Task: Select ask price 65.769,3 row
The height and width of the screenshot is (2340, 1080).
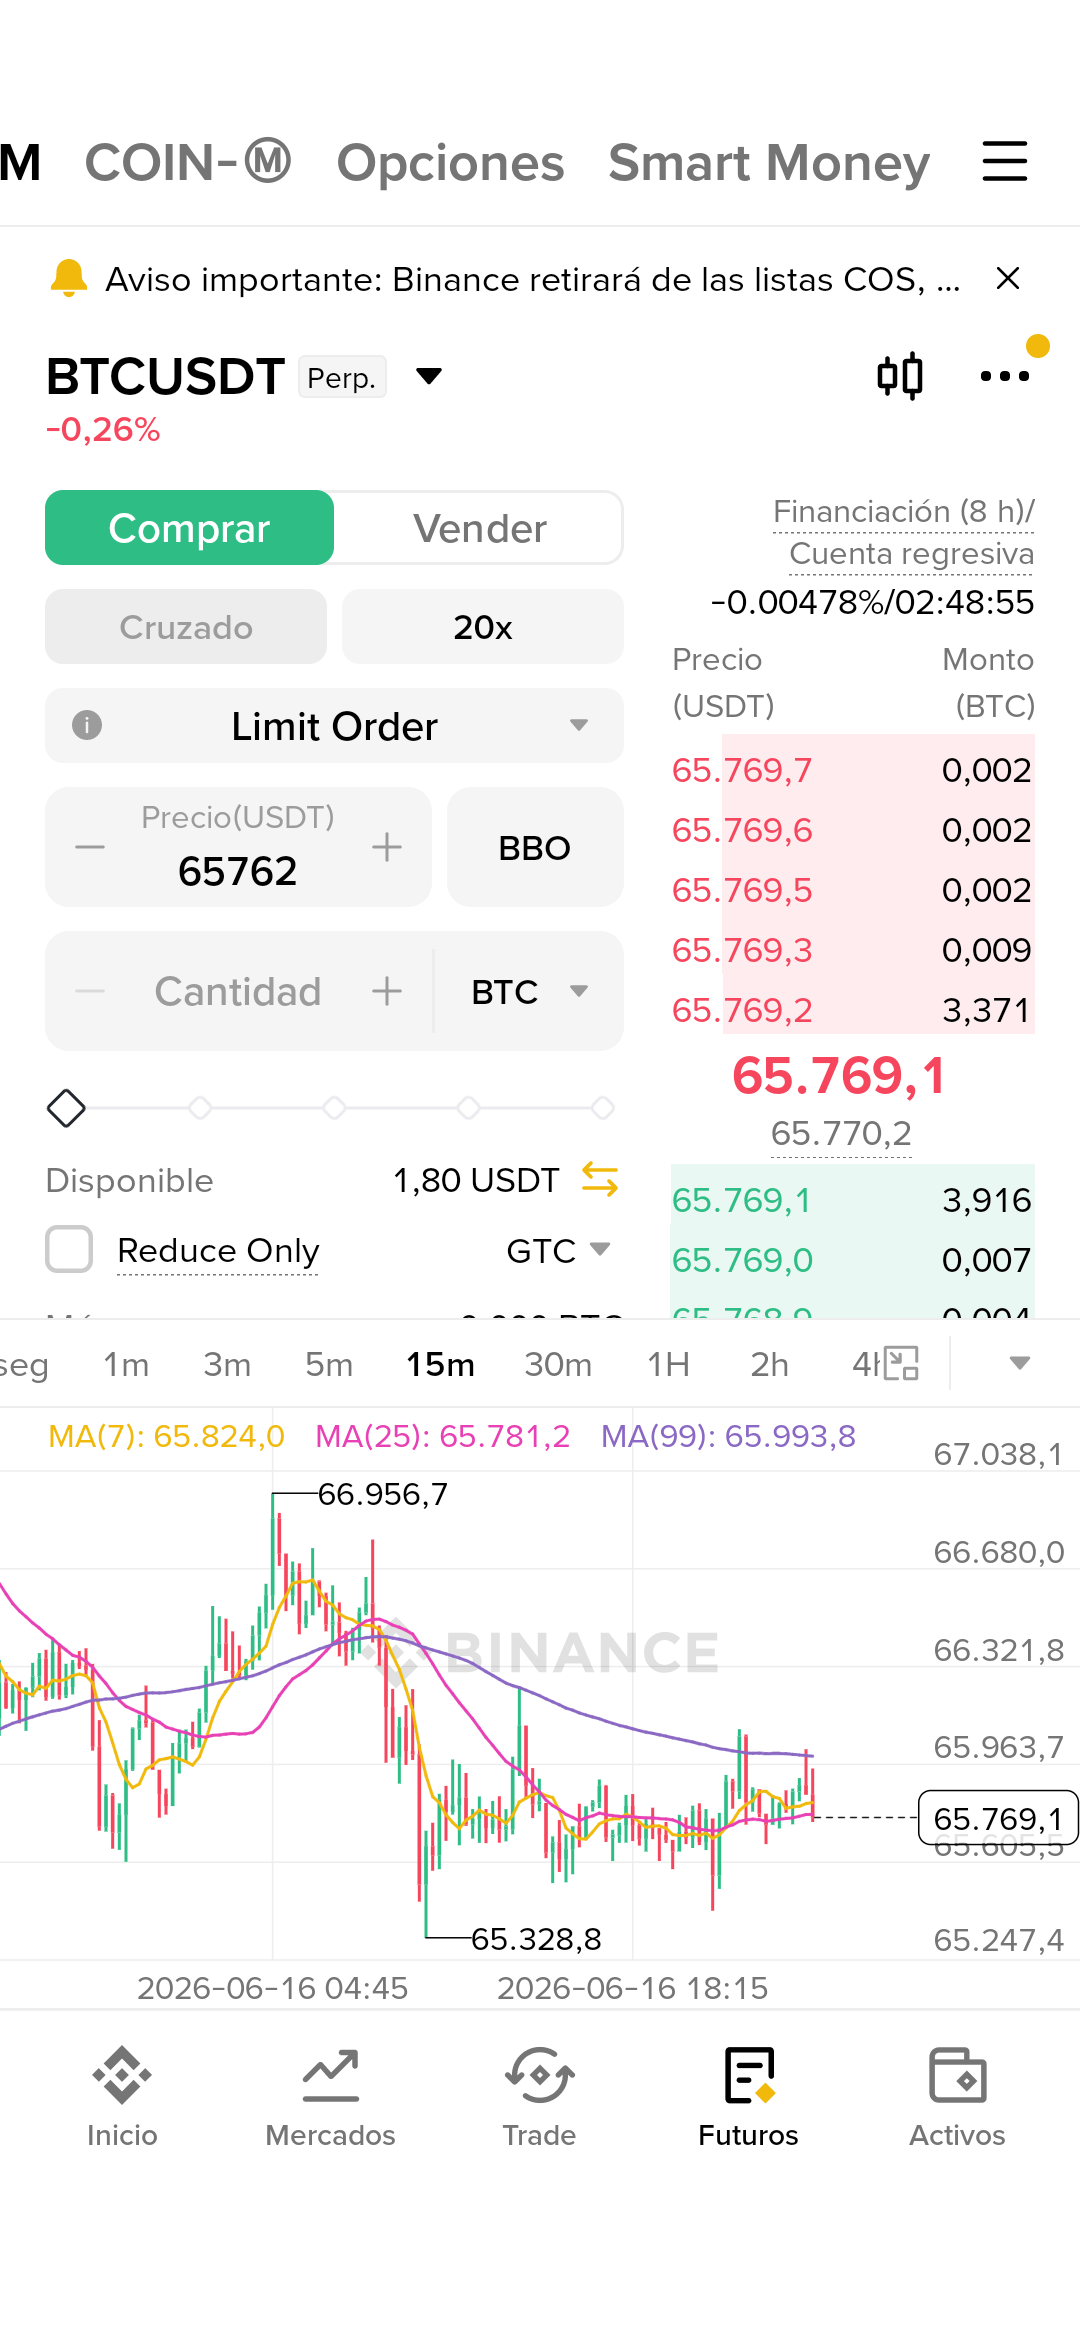Action: point(853,950)
